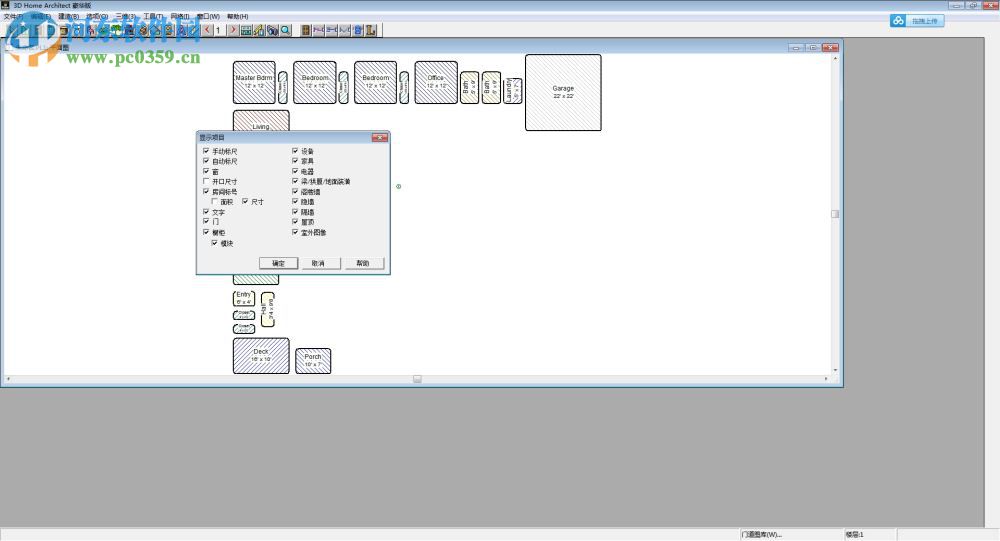This screenshot has width=1000, height=541.
Task: Click the blue icon left of boot icon
Action: click(x=358, y=30)
